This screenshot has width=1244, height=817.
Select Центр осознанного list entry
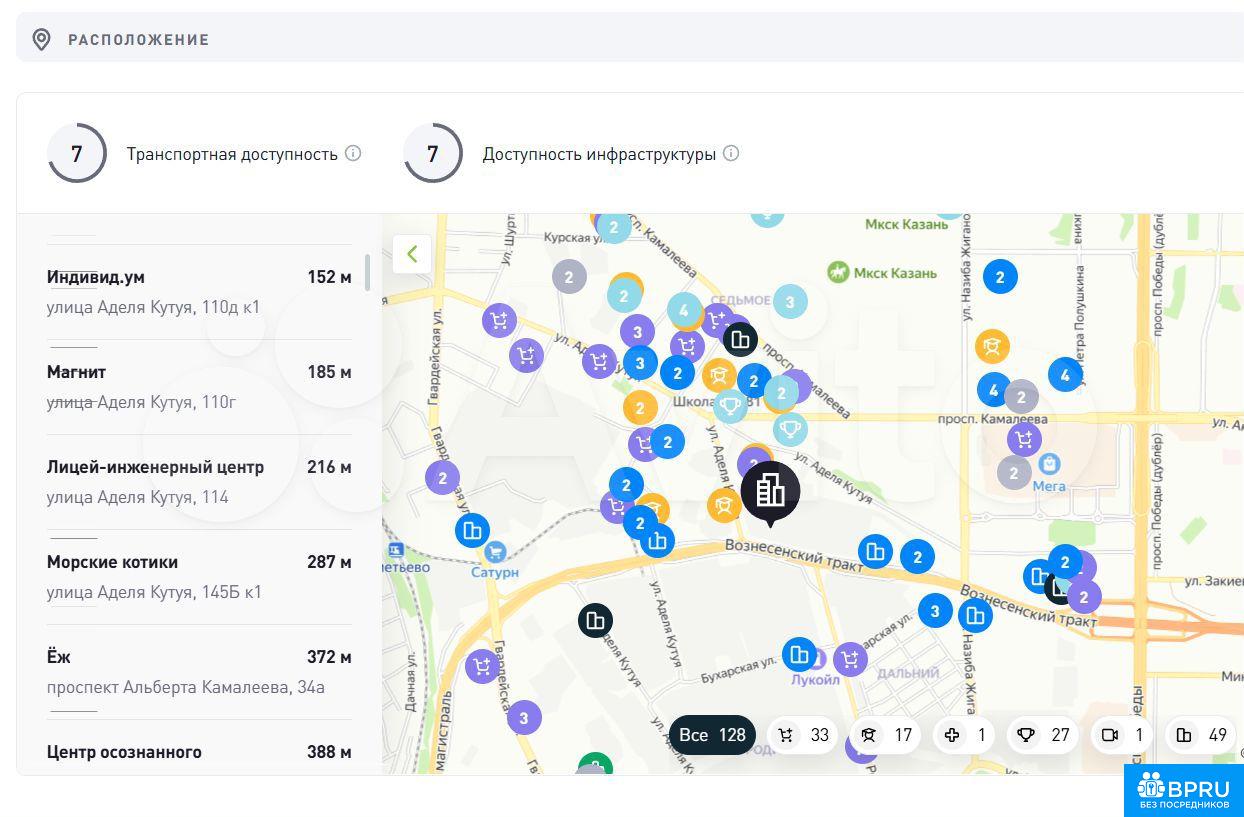point(199,751)
